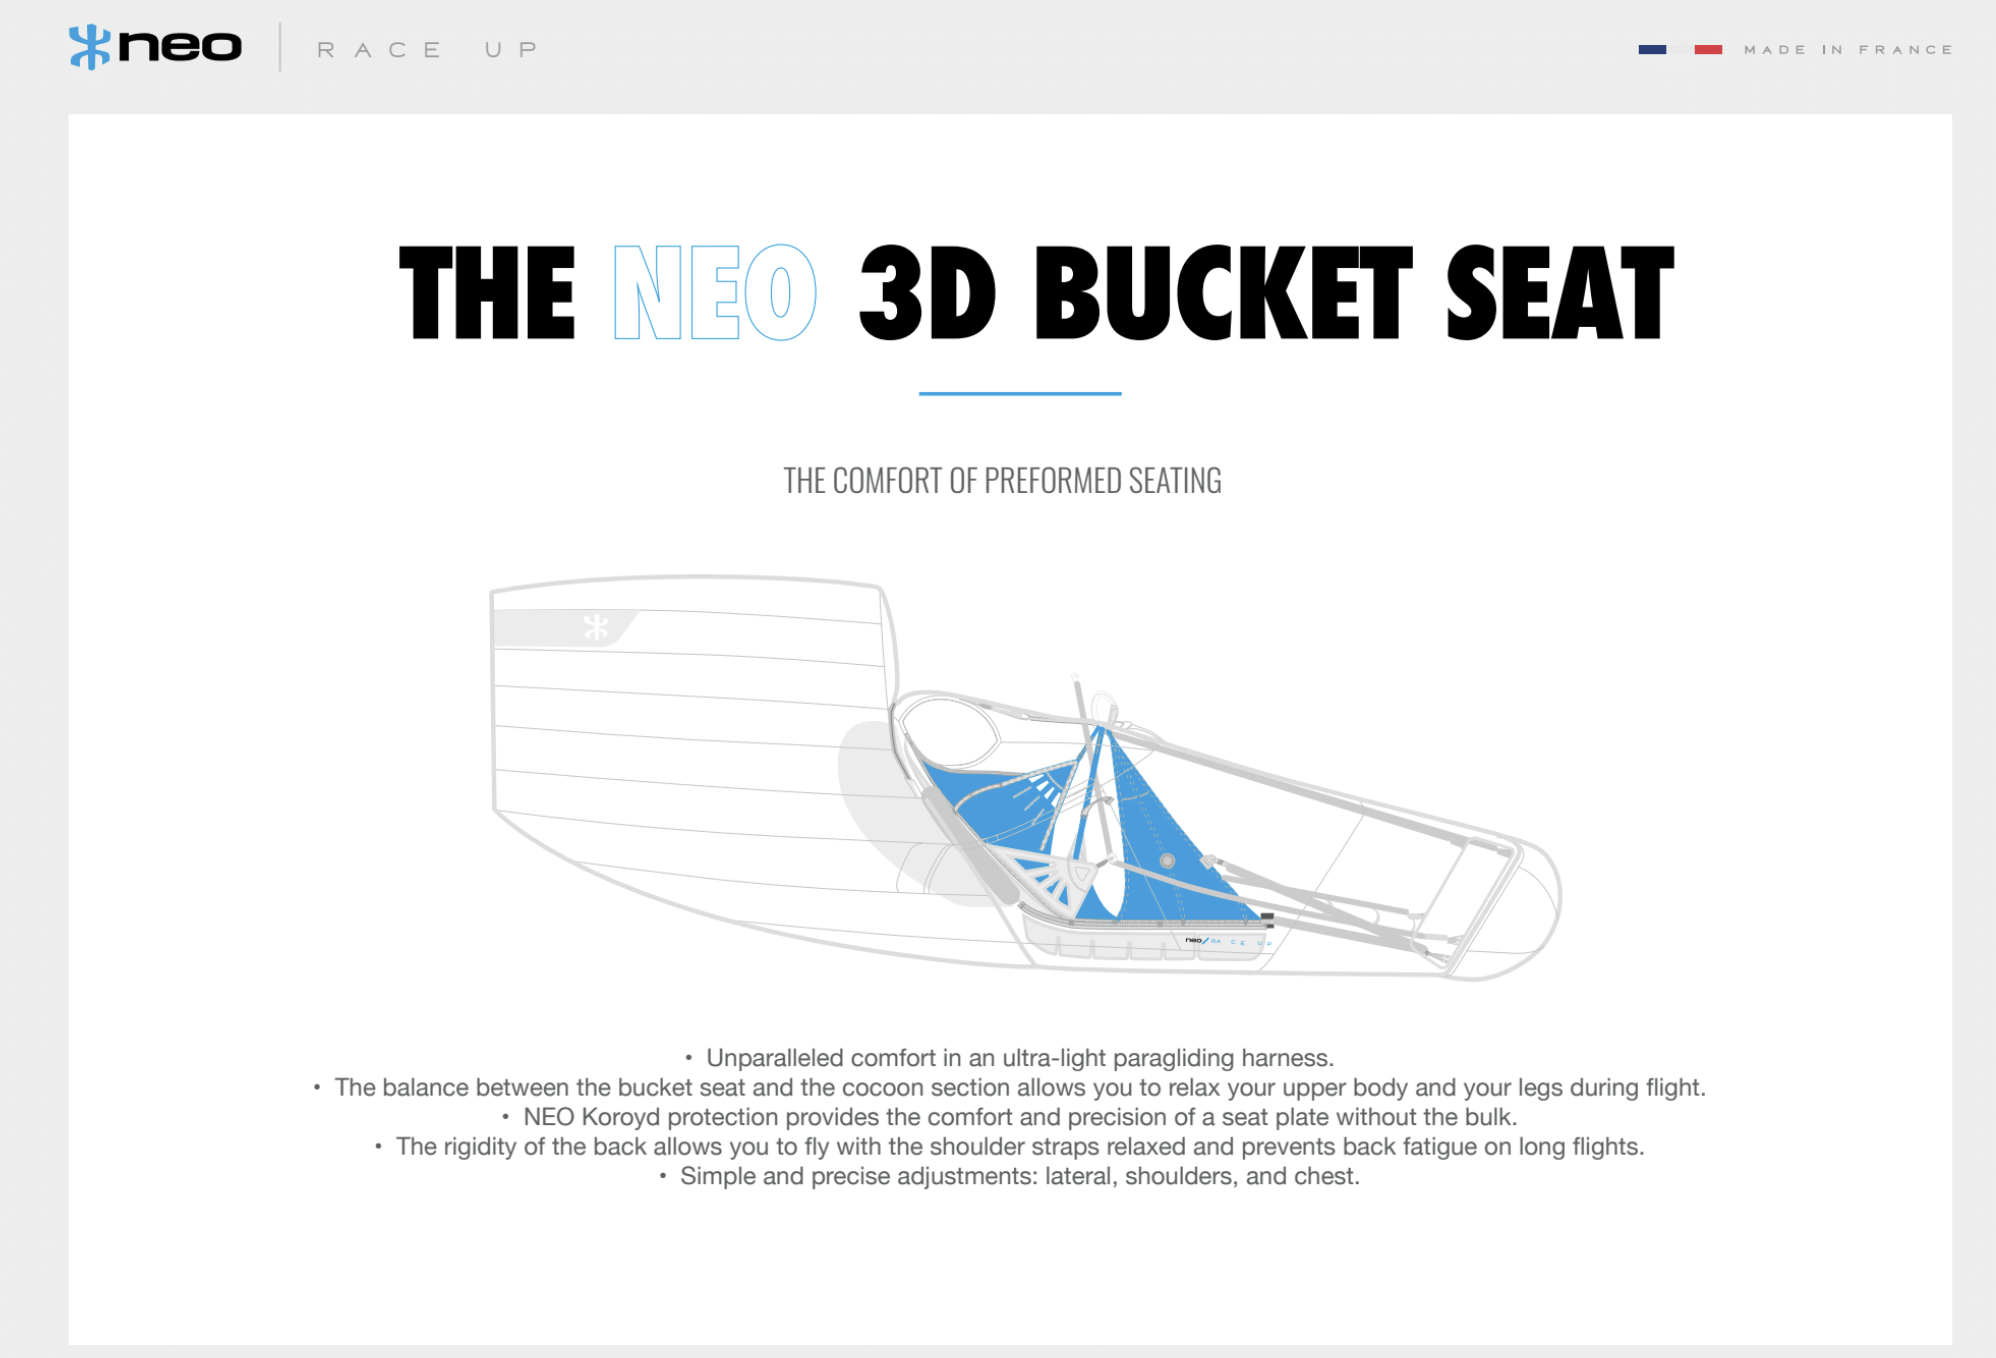Click the French flag icon
This screenshot has width=1996, height=1358.
1680,49
